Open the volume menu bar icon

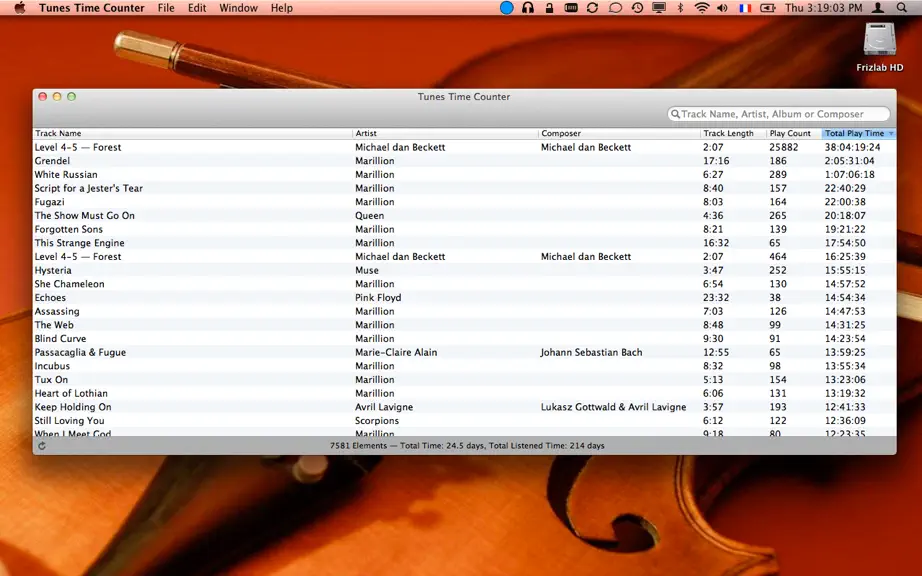(723, 8)
